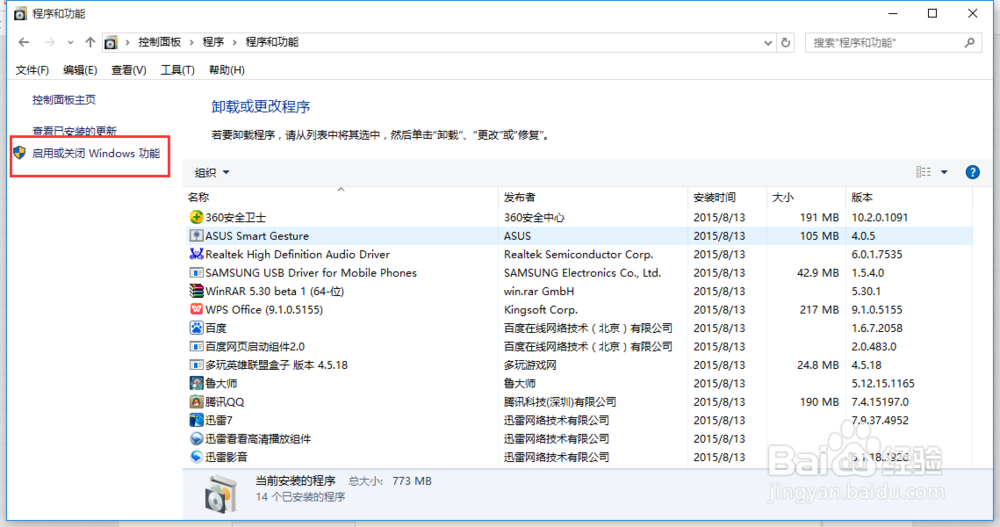Click the 腾讯QQ penguin icon
1000x527 pixels.
[x=196, y=402]
